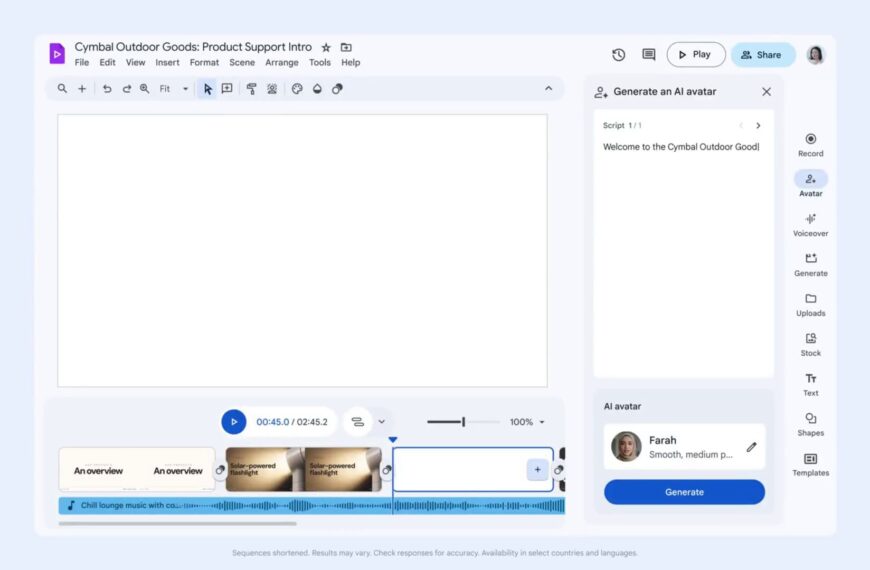
Task: Close the Generate an AI avatar panel
Action: coord(766,91)
